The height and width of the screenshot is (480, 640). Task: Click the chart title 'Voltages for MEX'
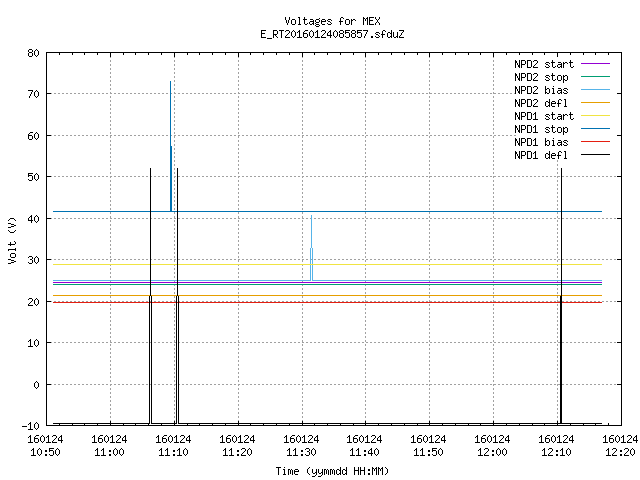[x=332, y=21]
